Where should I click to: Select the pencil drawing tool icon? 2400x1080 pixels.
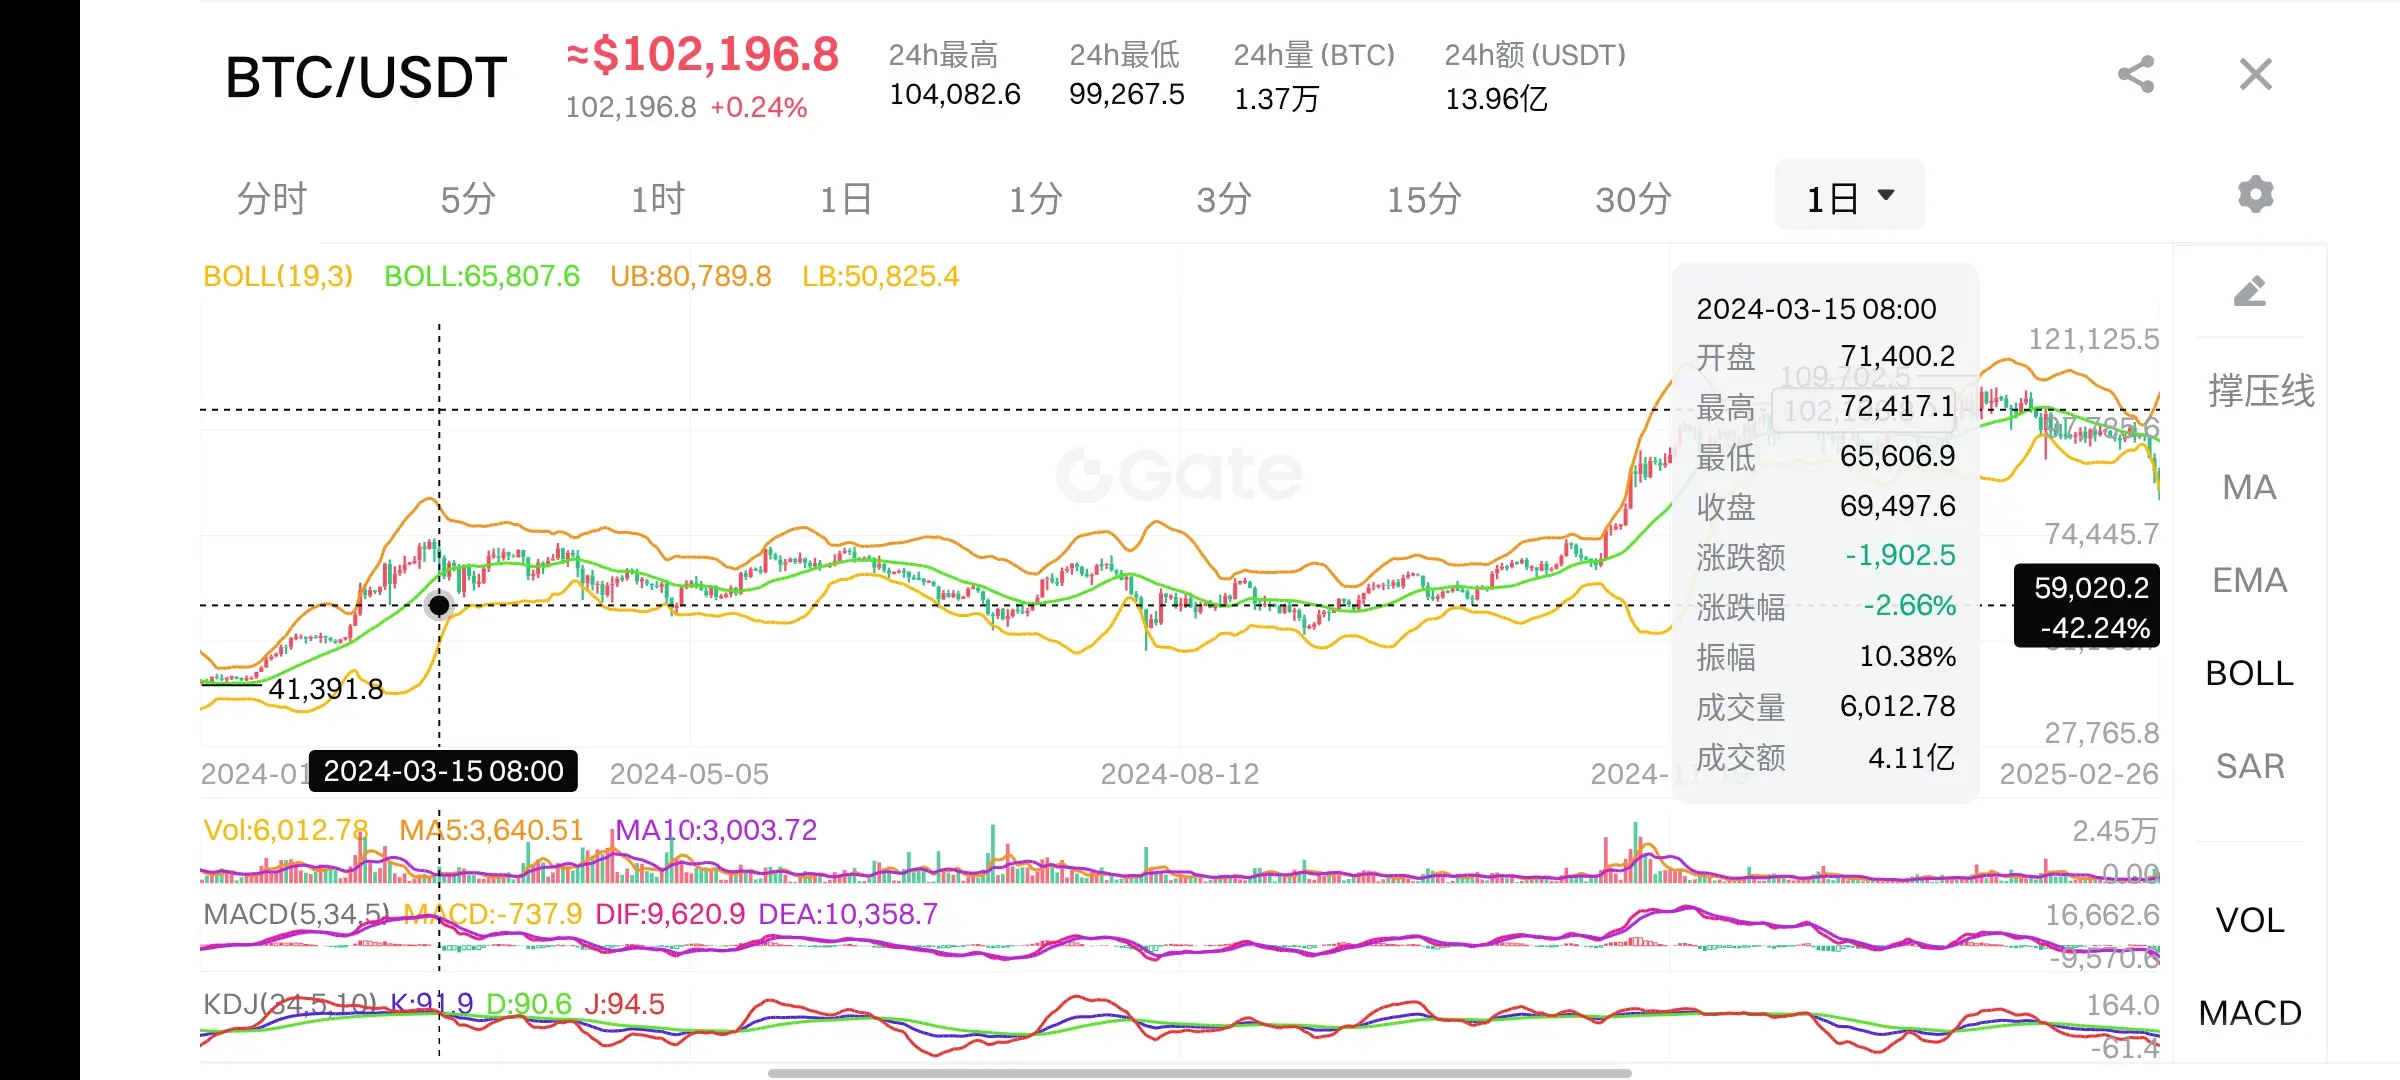2250,292
